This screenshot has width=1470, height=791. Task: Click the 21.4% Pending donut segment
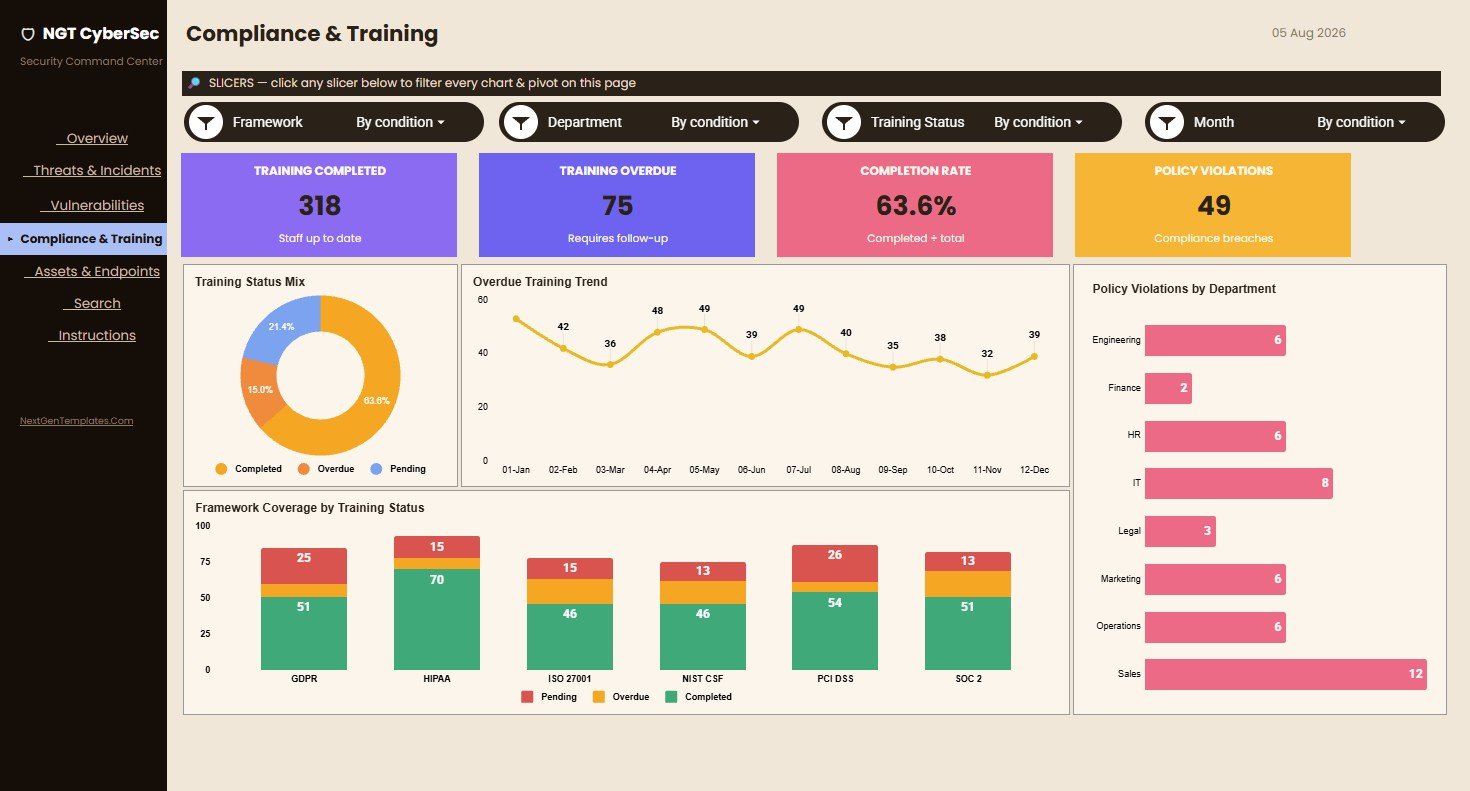282,326
